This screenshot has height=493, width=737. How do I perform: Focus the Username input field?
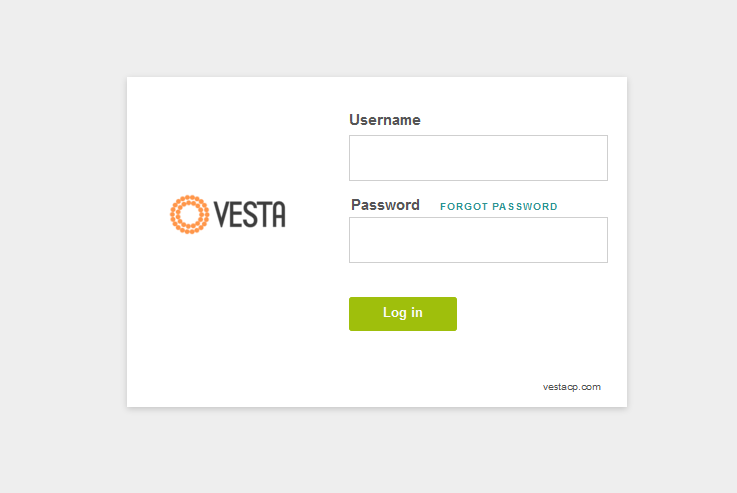tap(478, 158)
